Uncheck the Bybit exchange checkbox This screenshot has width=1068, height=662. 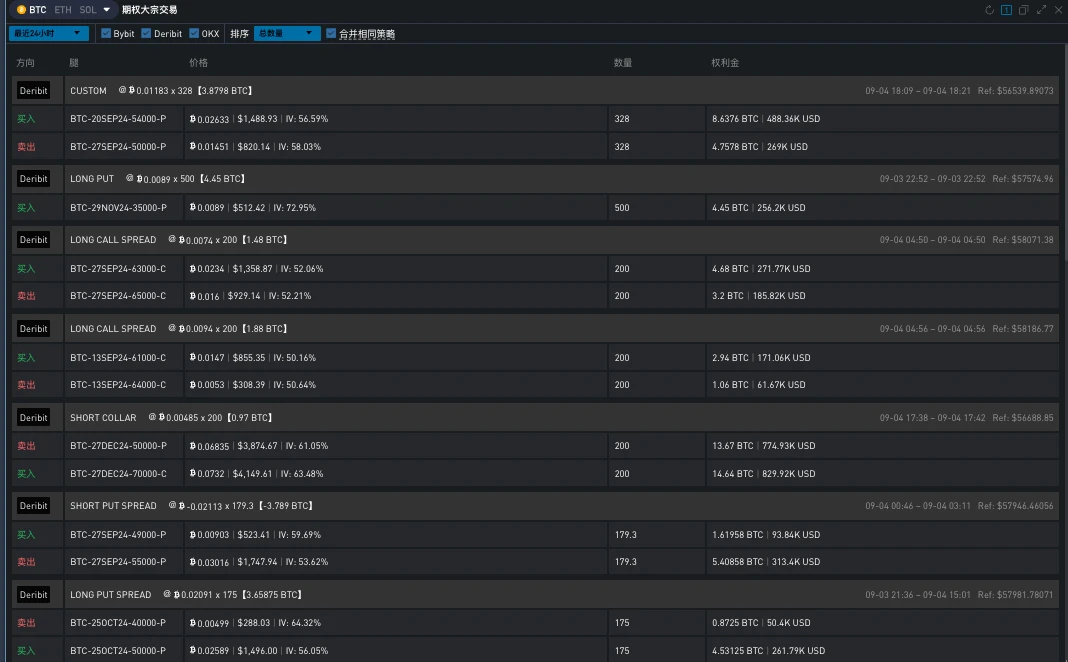(x=106, y=34)
